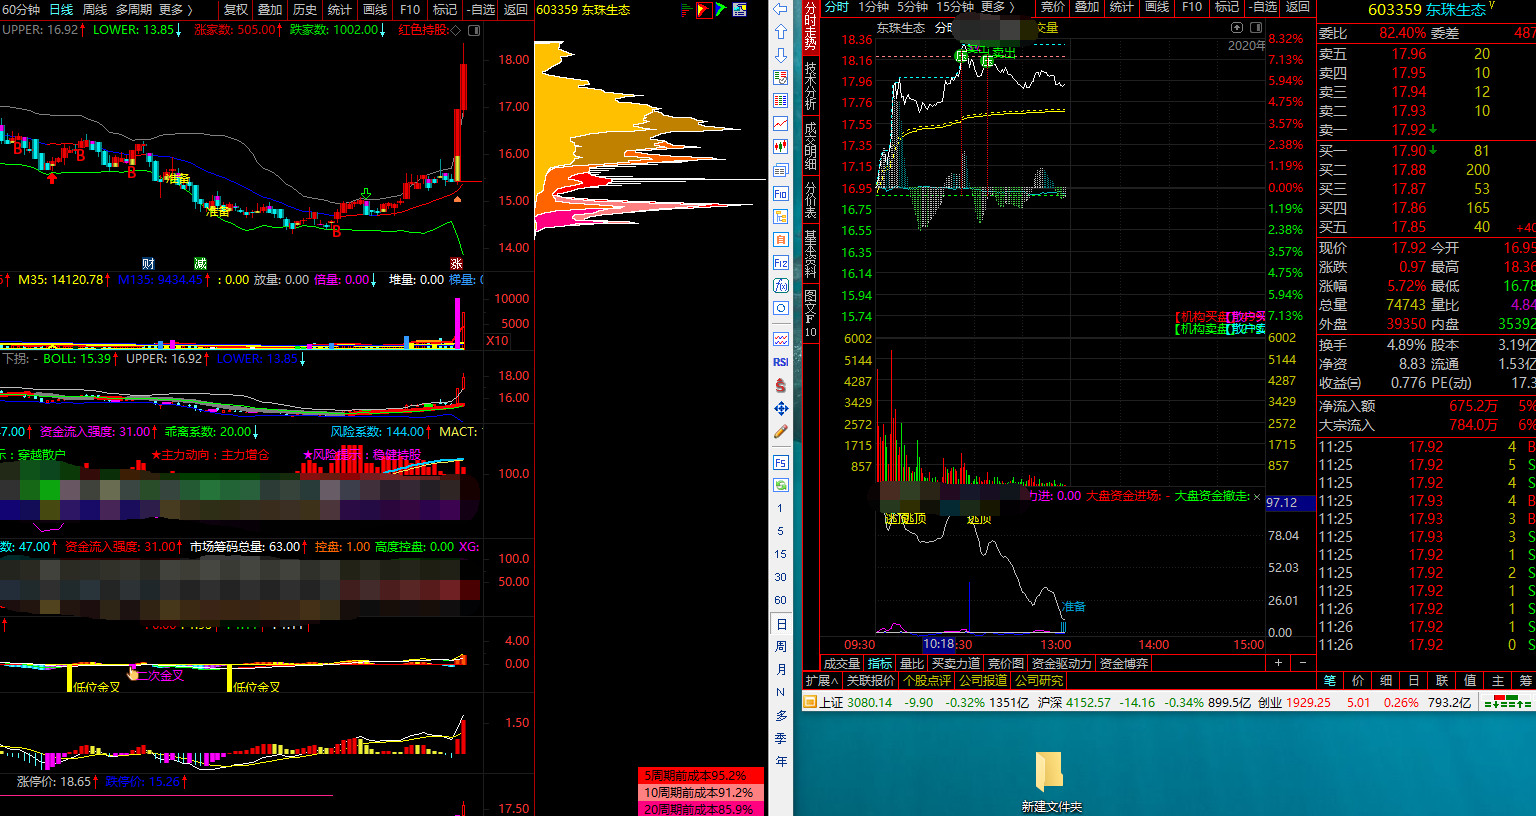The image size is (1536, 816).
Task: Select 15-minute period in vertical toolbar
Action: pos(781,554)
